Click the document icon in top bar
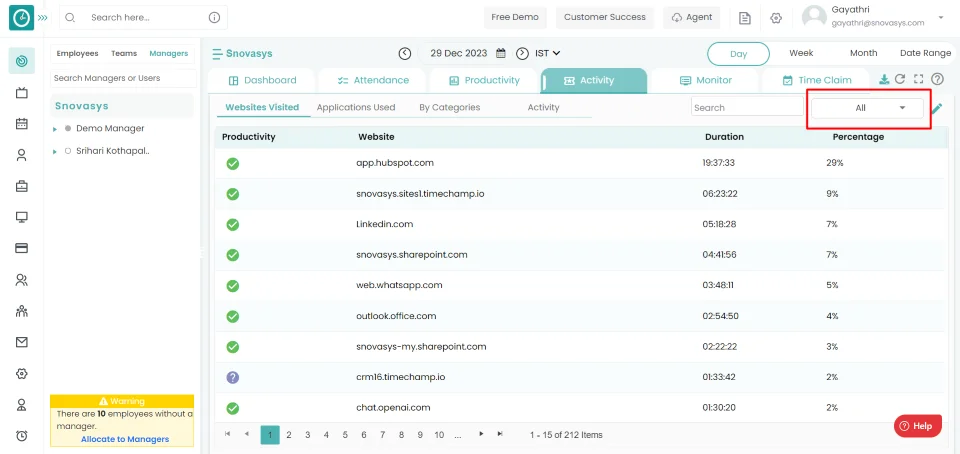Viewport: 960px width, 454px height. click(744, 18)
